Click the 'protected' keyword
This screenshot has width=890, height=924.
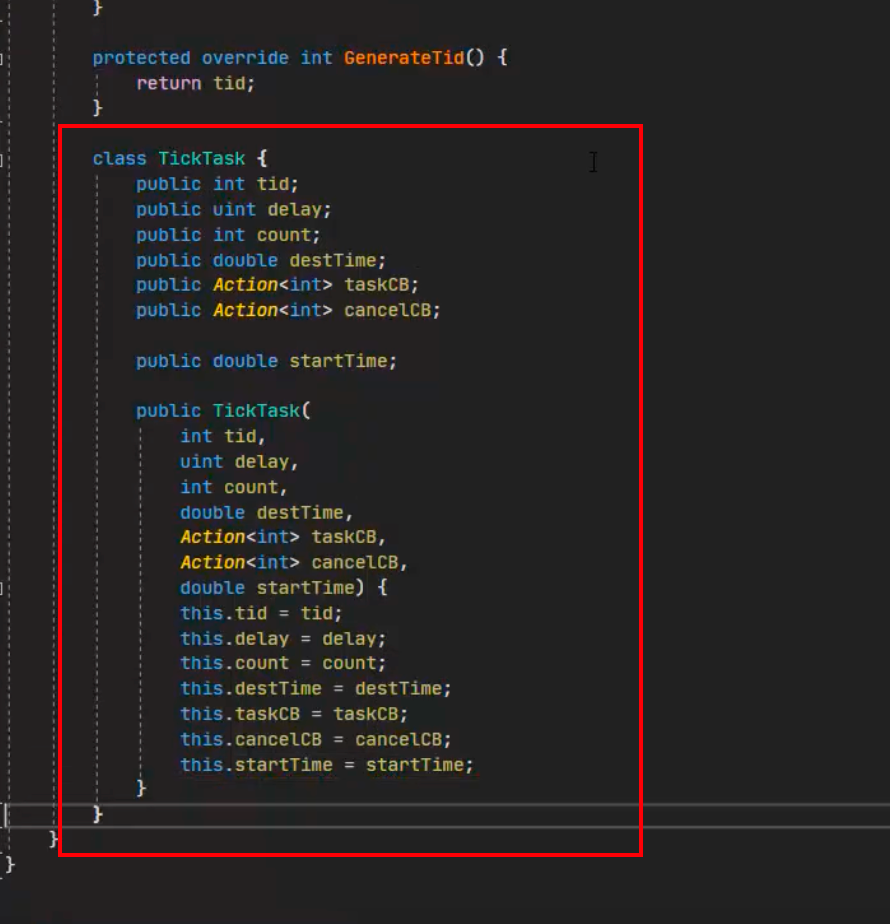[141, 58]
